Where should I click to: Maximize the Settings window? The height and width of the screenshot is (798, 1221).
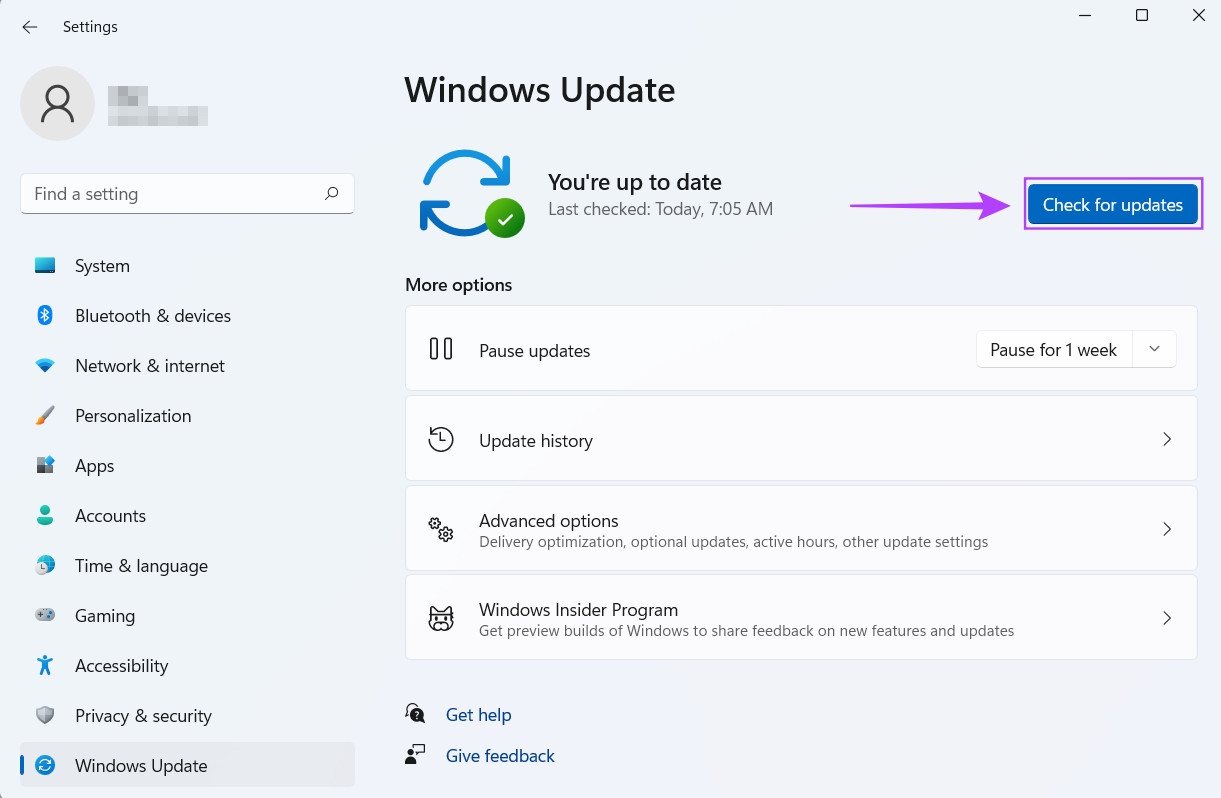(x=1142, y=15)
